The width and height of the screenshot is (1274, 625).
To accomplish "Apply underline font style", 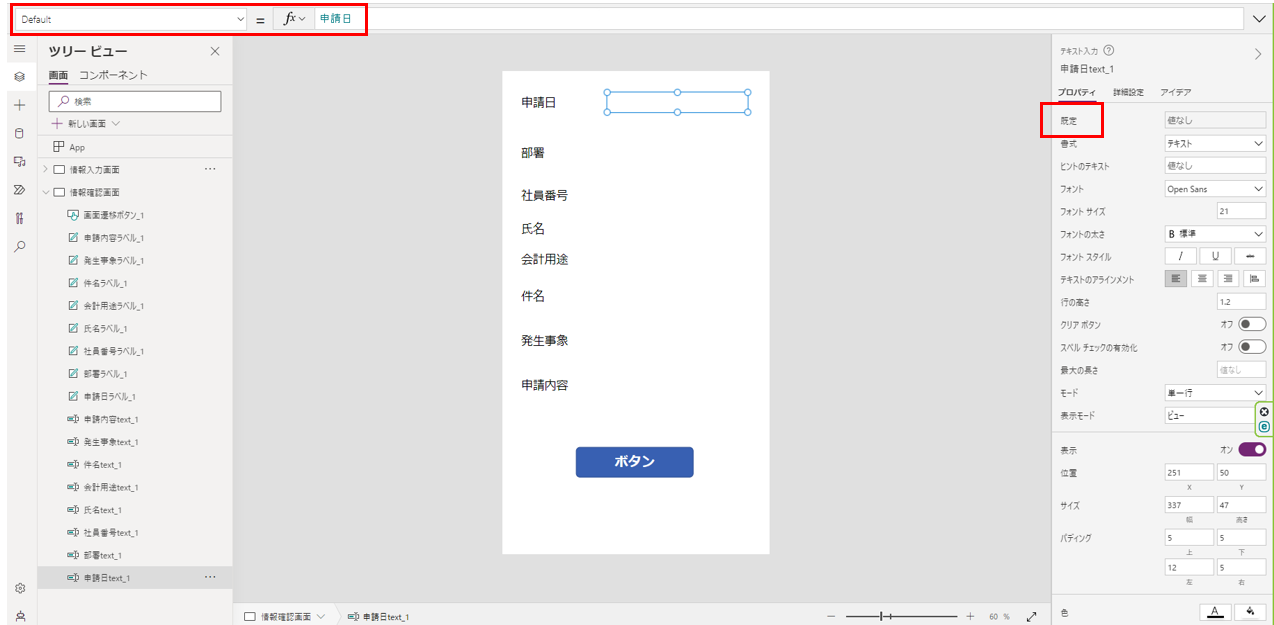I will pyautogui.click(x=1215, y=256).
